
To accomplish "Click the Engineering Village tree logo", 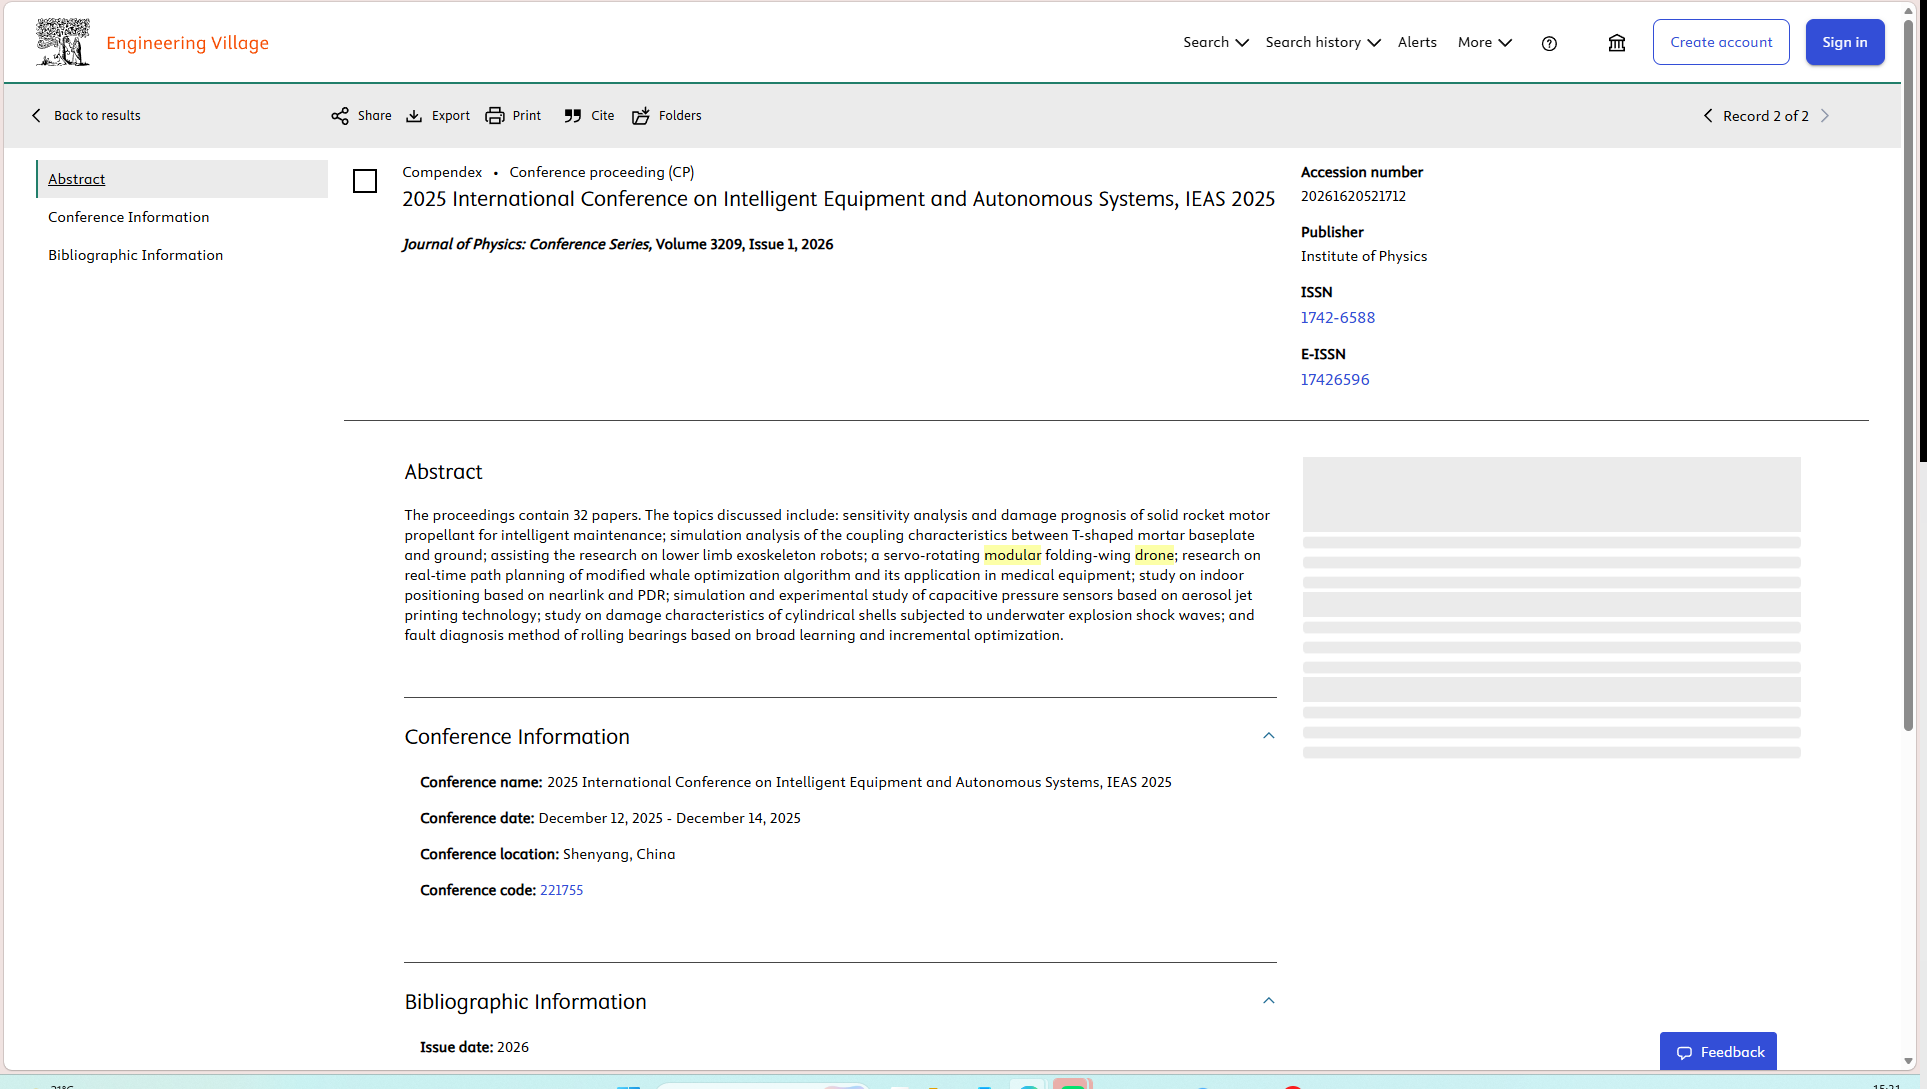I will tap(63, 42).
